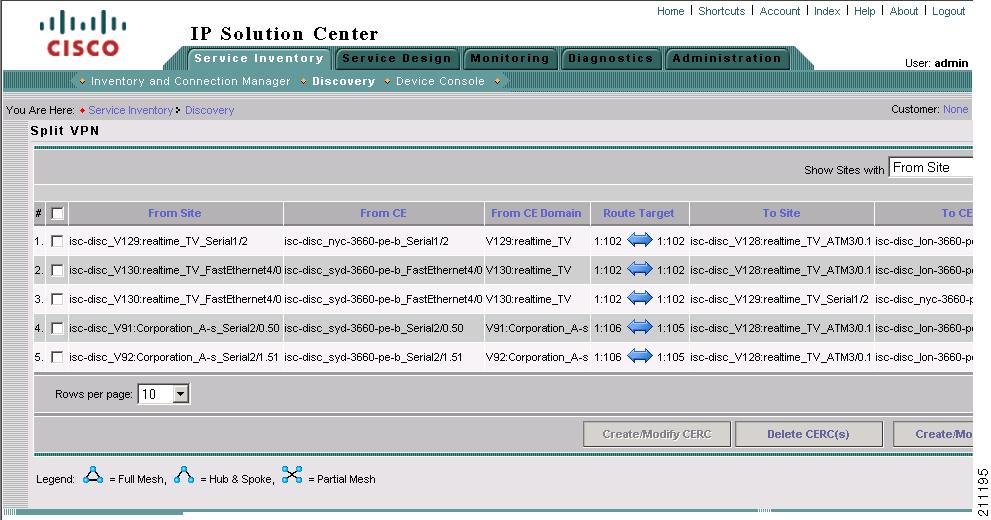Click the Customer None link
The image size is (991, 520).
pos(956,109)
